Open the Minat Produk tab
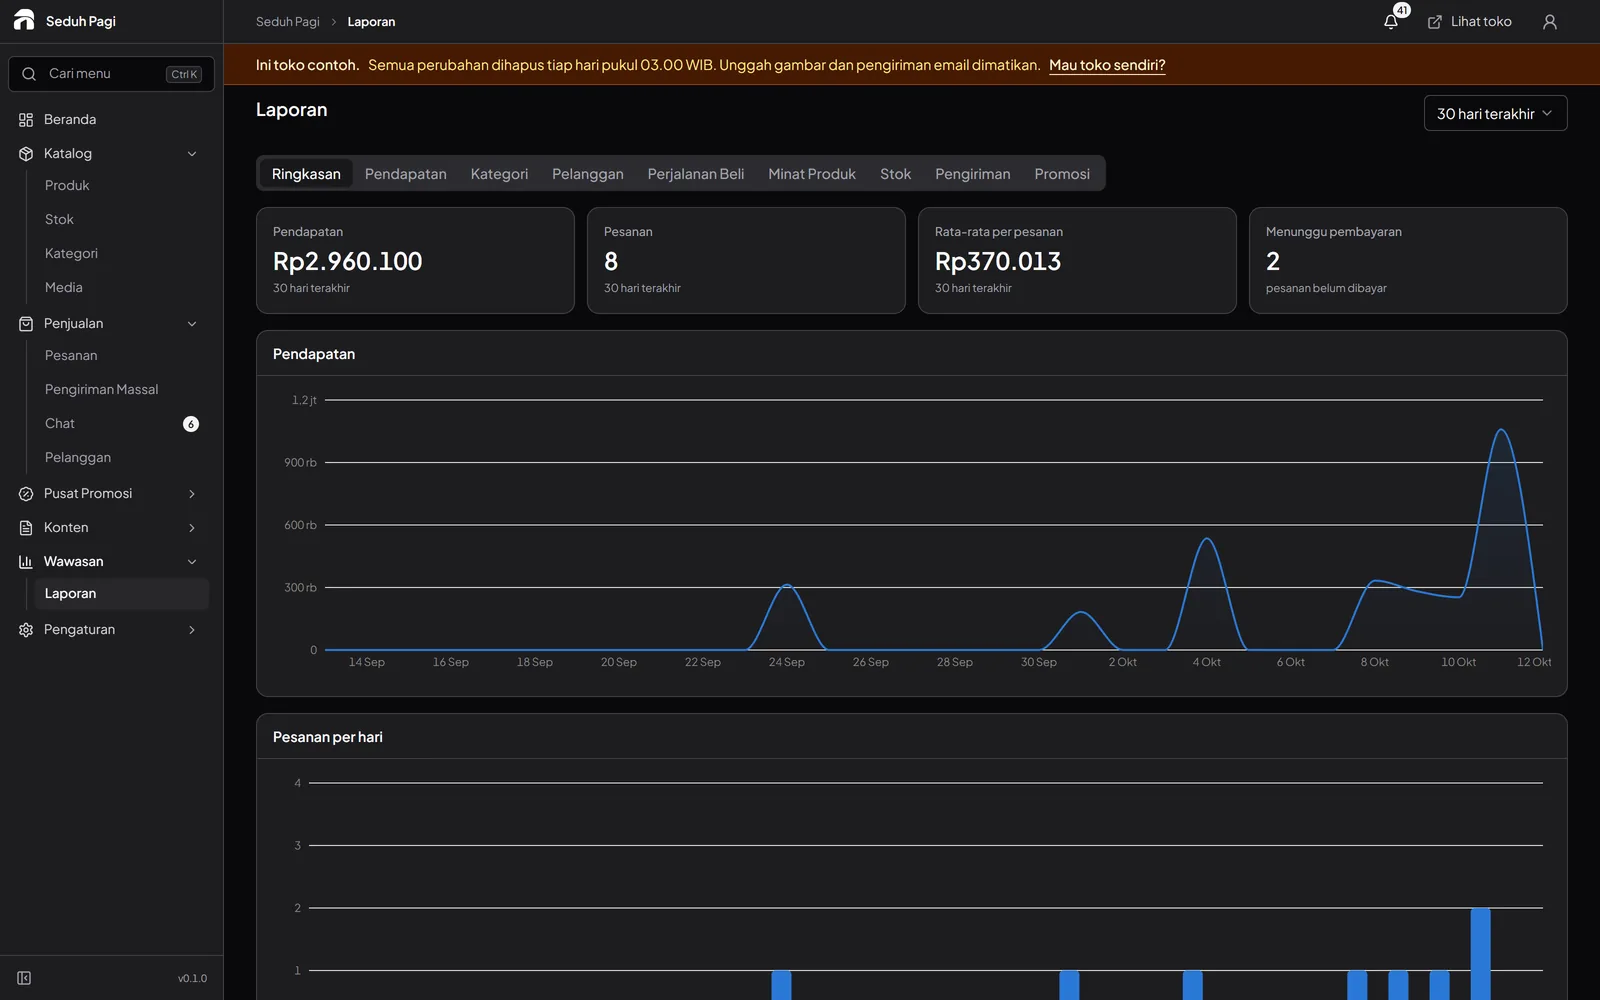The height and width of the screenshot is (1000, 1600). point(812,174)
